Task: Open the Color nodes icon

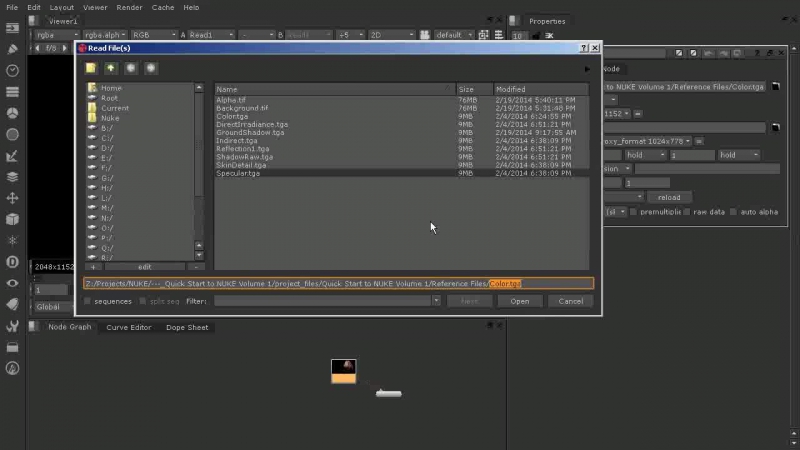Action: pos(12,113)
